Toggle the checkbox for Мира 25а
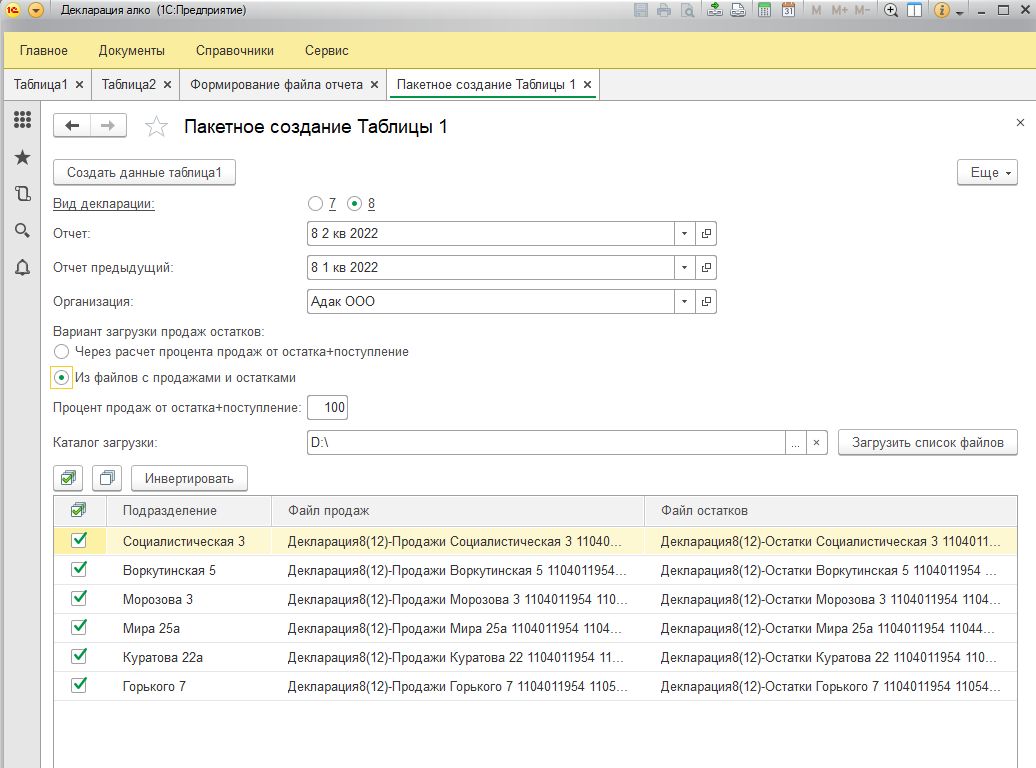This screenshot has width=1036, height=768. click(79, 628)
